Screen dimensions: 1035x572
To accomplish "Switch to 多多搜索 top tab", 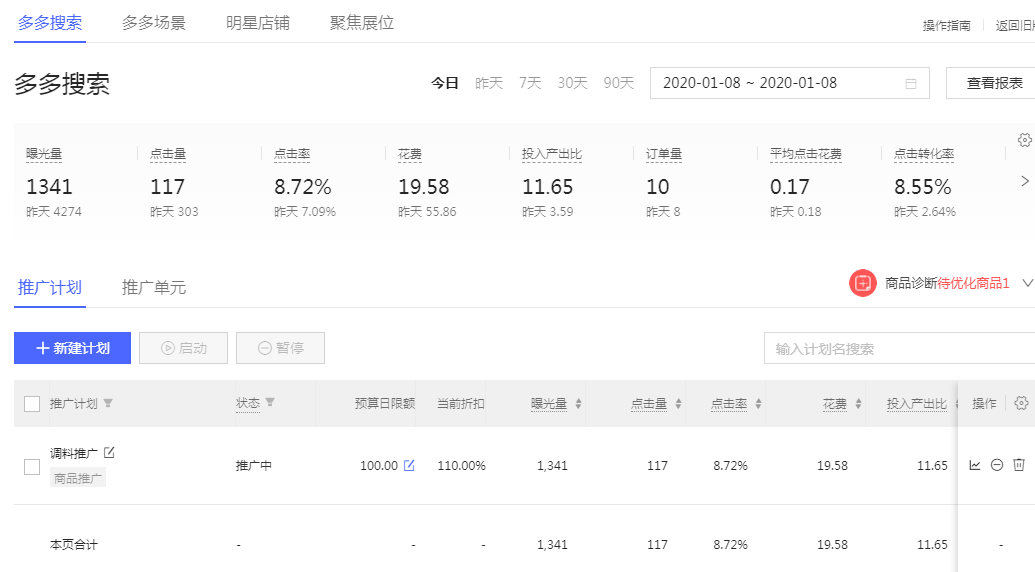I will 50,23.
